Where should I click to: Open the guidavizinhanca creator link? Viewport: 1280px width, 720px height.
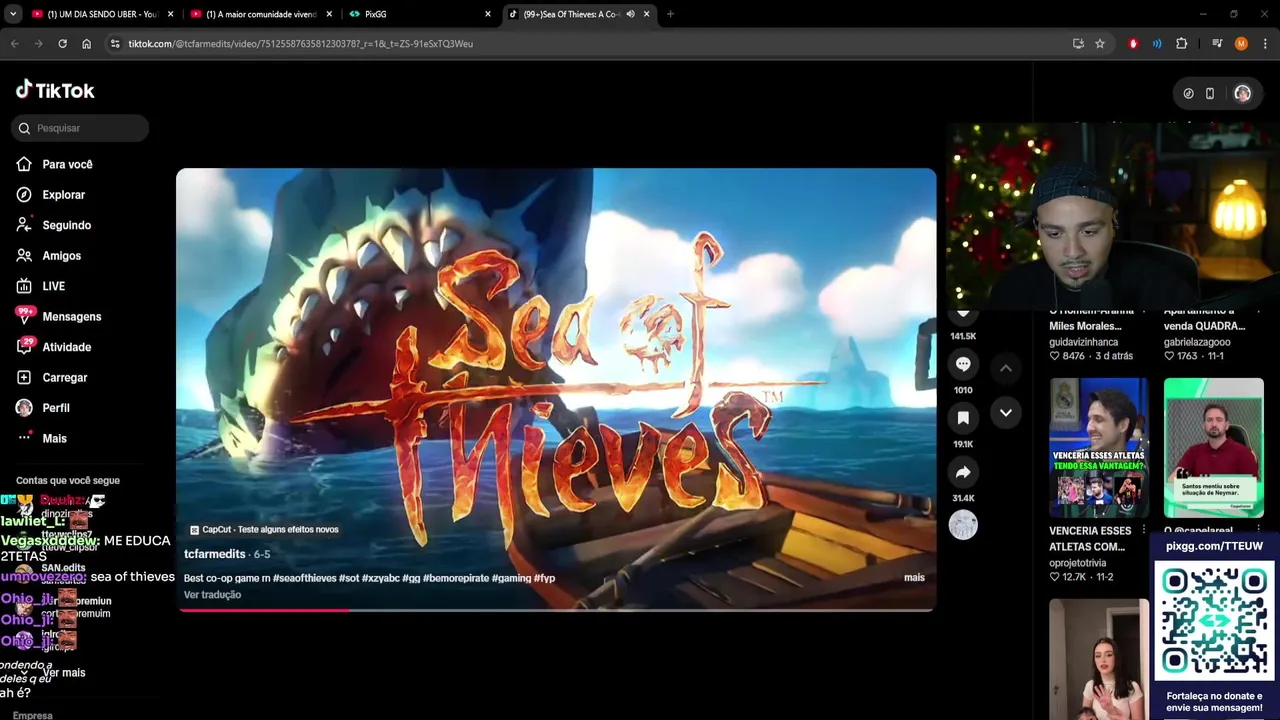1083,342
